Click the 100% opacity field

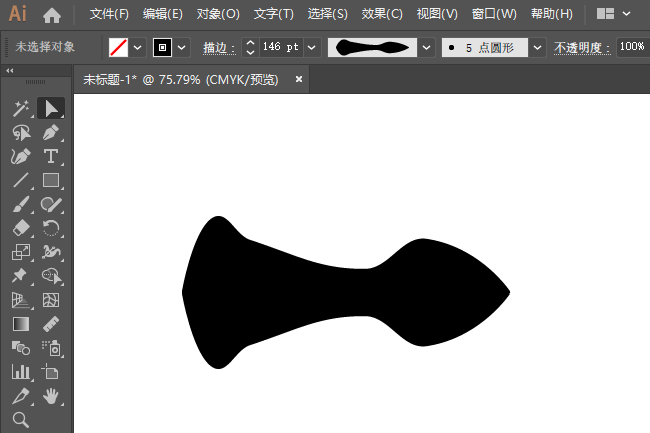click(x=633, y=46)
